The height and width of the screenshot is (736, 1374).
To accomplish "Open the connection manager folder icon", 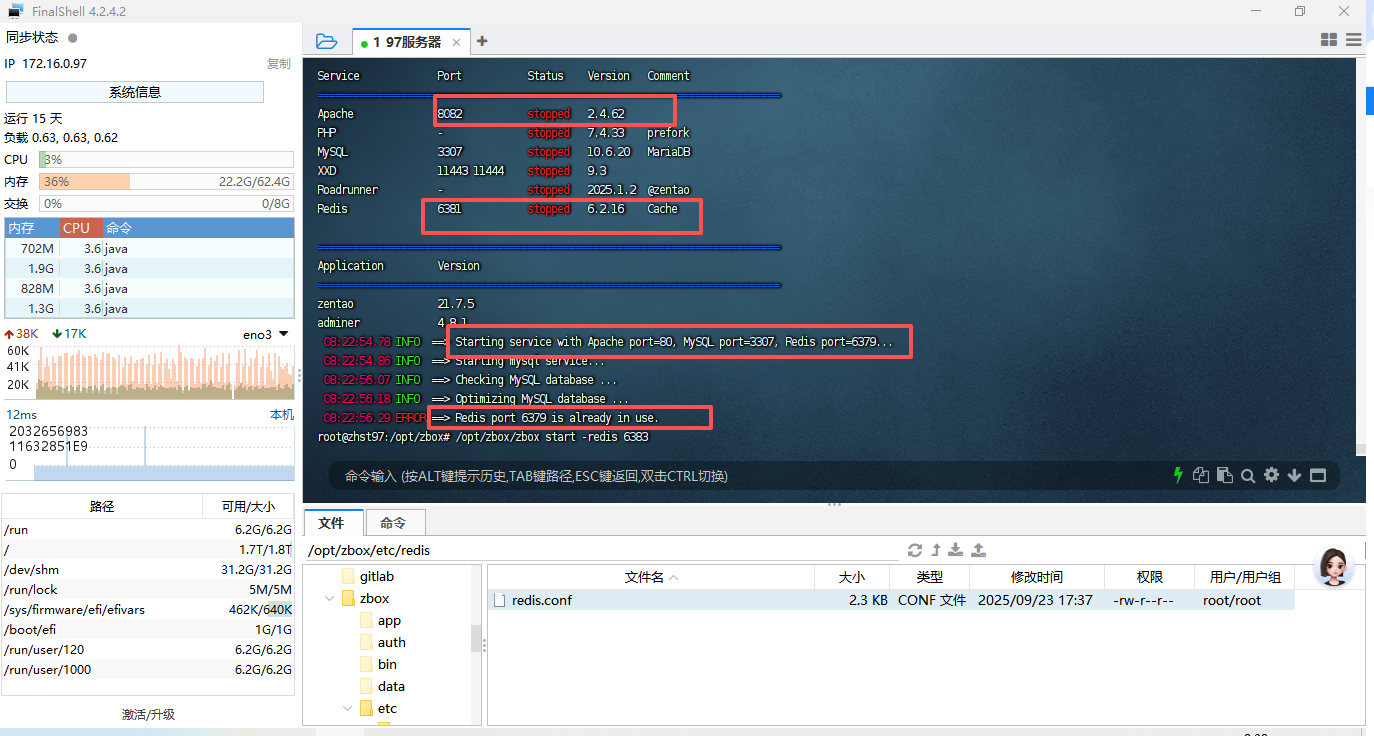I will 327,41.
